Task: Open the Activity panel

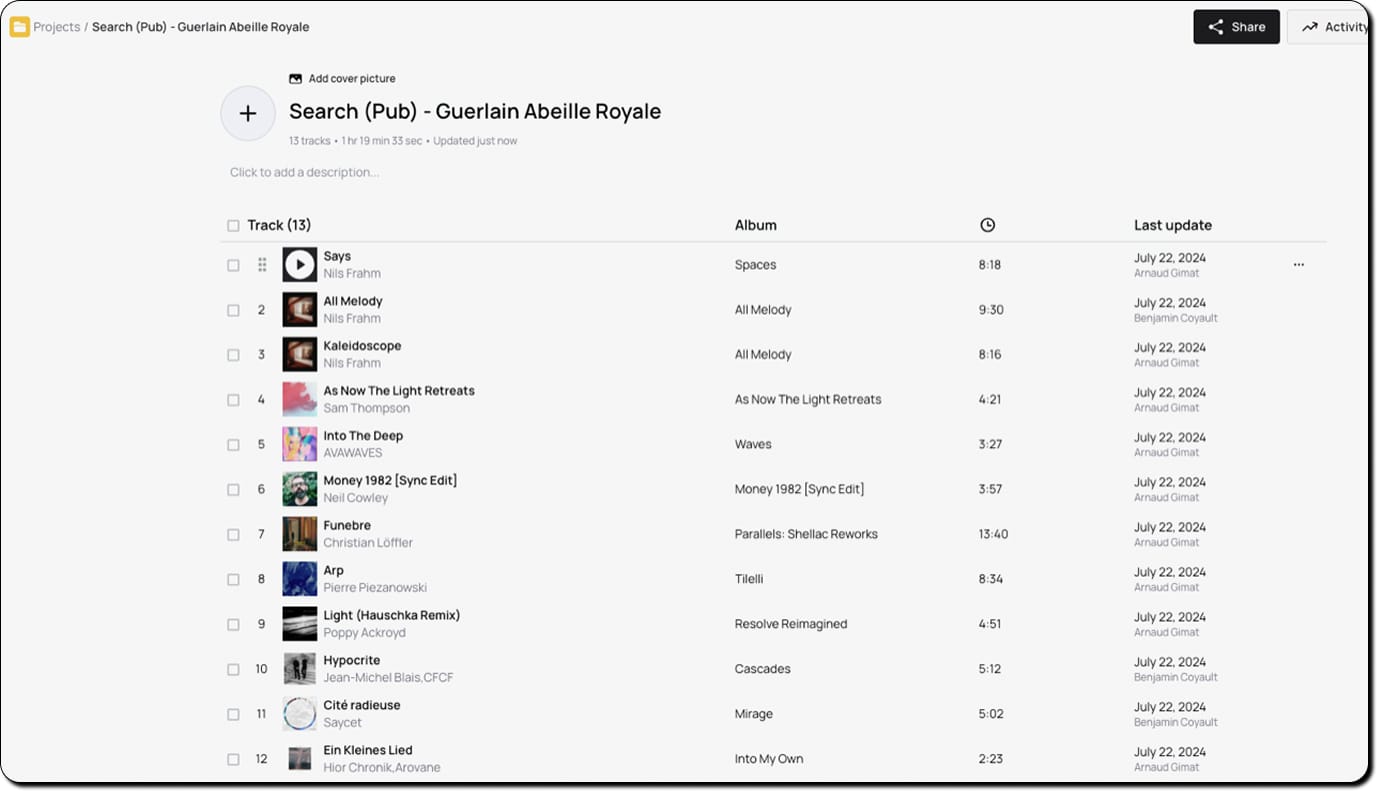Action: coord(1338,26)
